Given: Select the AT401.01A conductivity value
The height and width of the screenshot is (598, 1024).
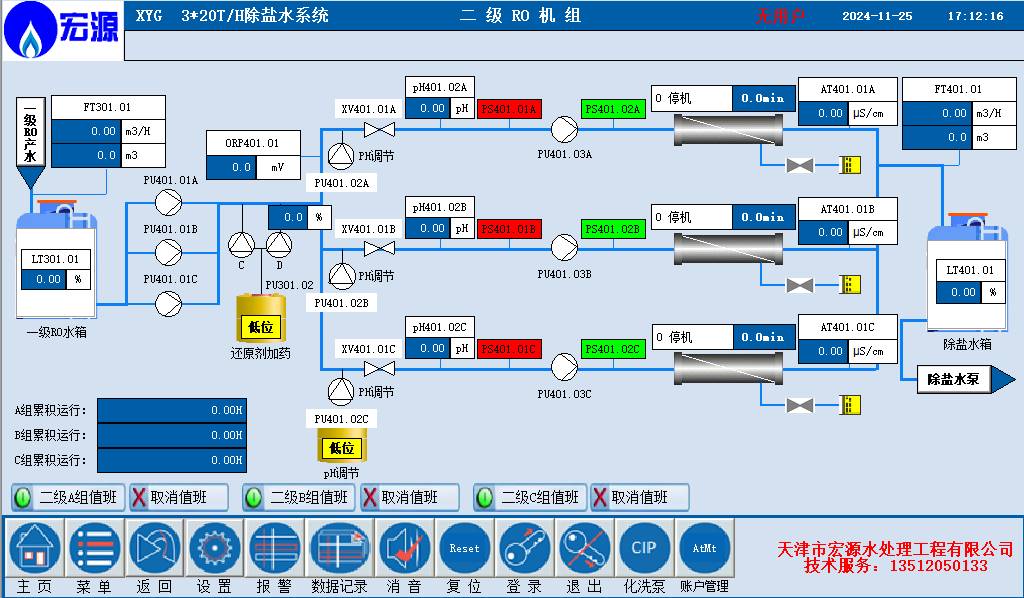Looking at the screenshot, I should [x=824, y=113].
